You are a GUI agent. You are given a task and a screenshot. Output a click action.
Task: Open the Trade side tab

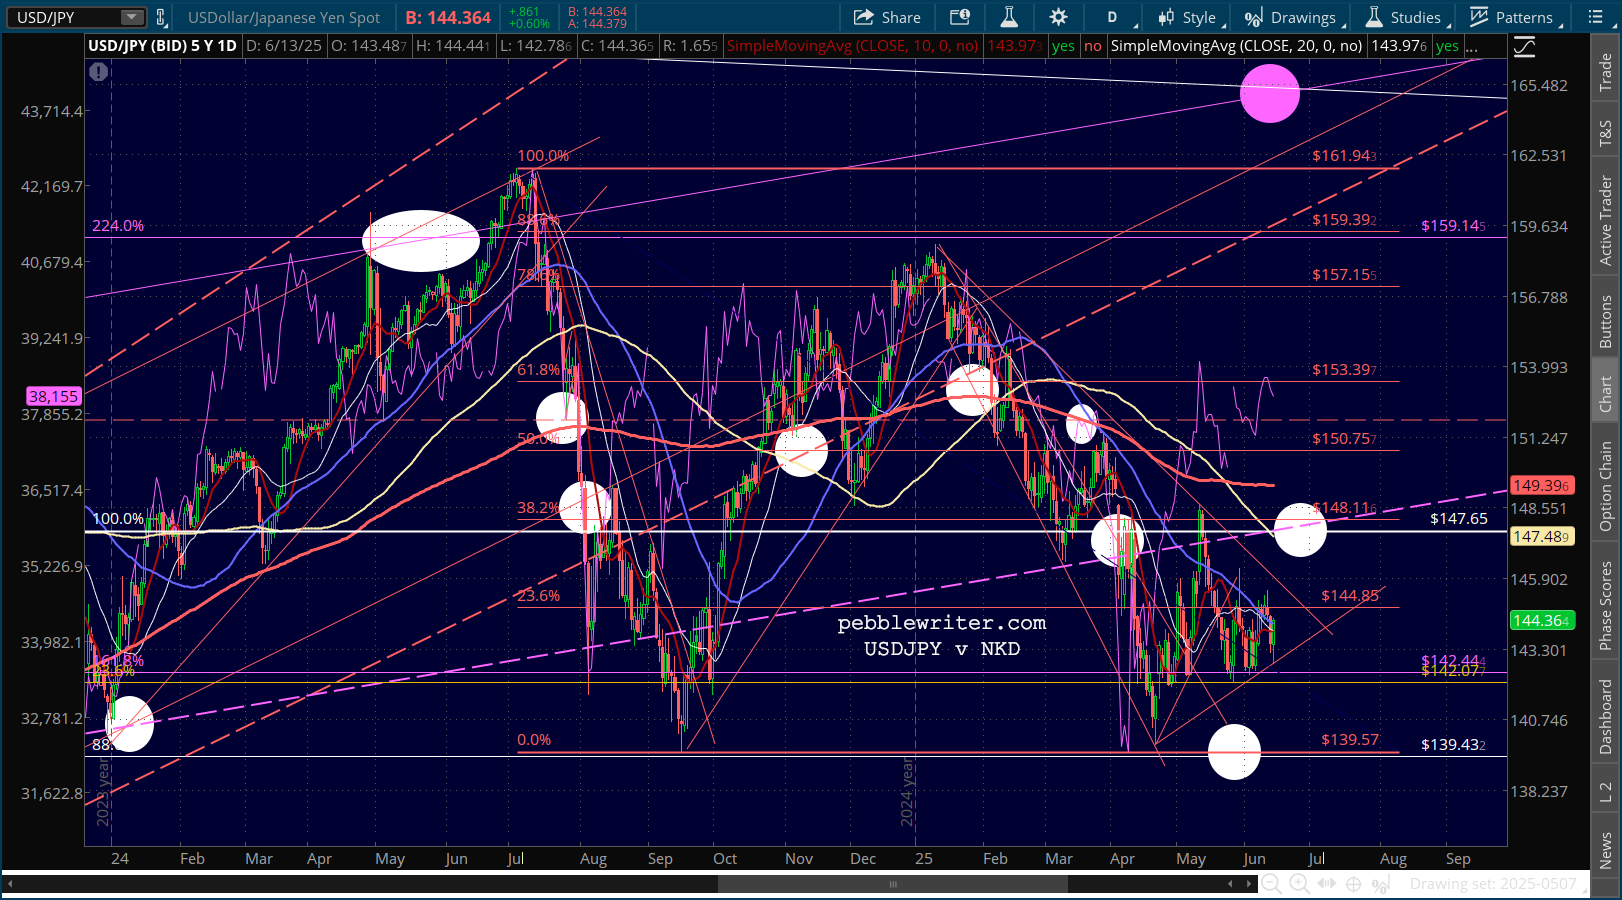(x=1606, y=72)
